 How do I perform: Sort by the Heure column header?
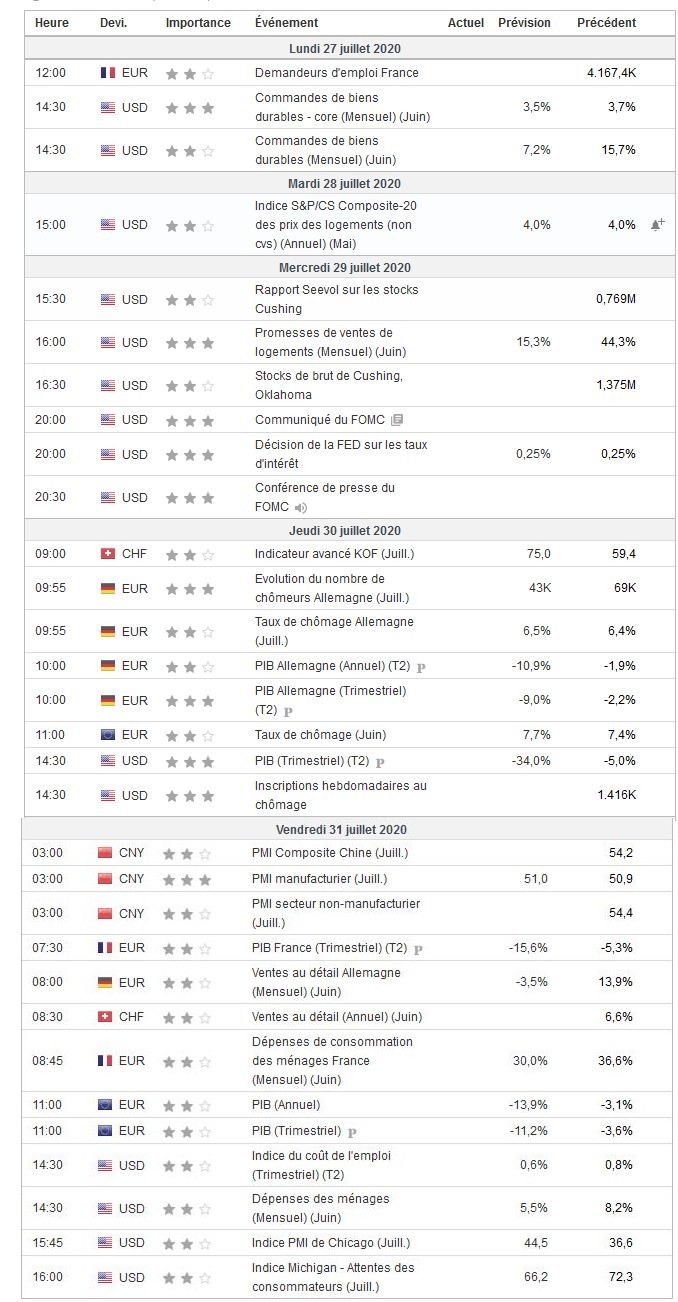point(52,23)
